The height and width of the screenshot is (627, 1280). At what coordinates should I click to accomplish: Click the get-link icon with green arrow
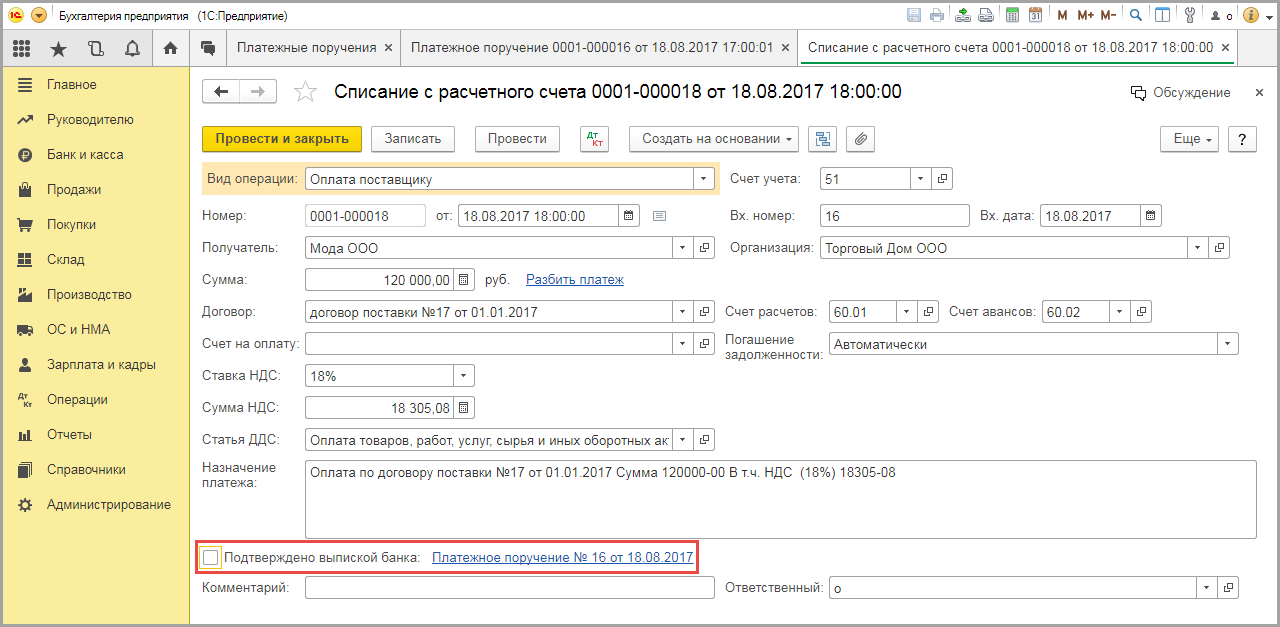[x=963, y=15]
